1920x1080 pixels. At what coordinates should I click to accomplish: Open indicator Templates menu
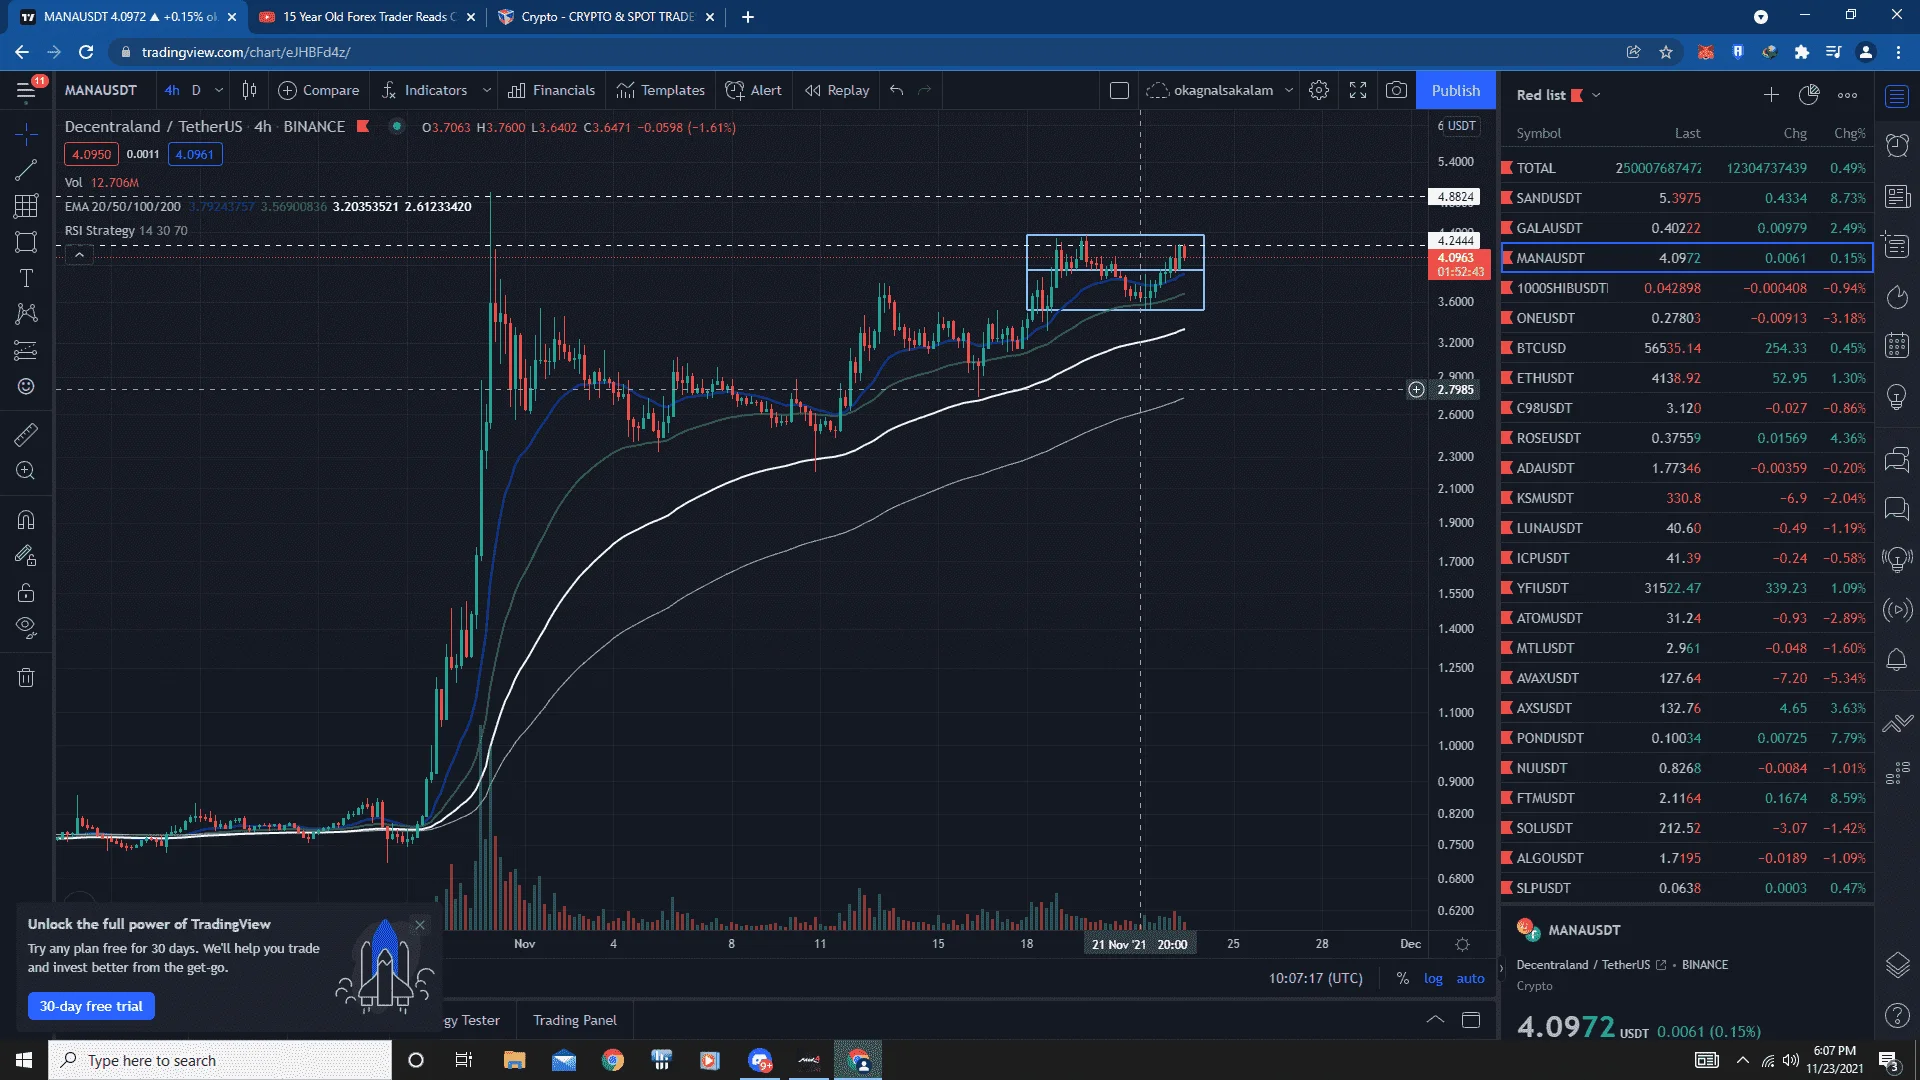point(660,90)
